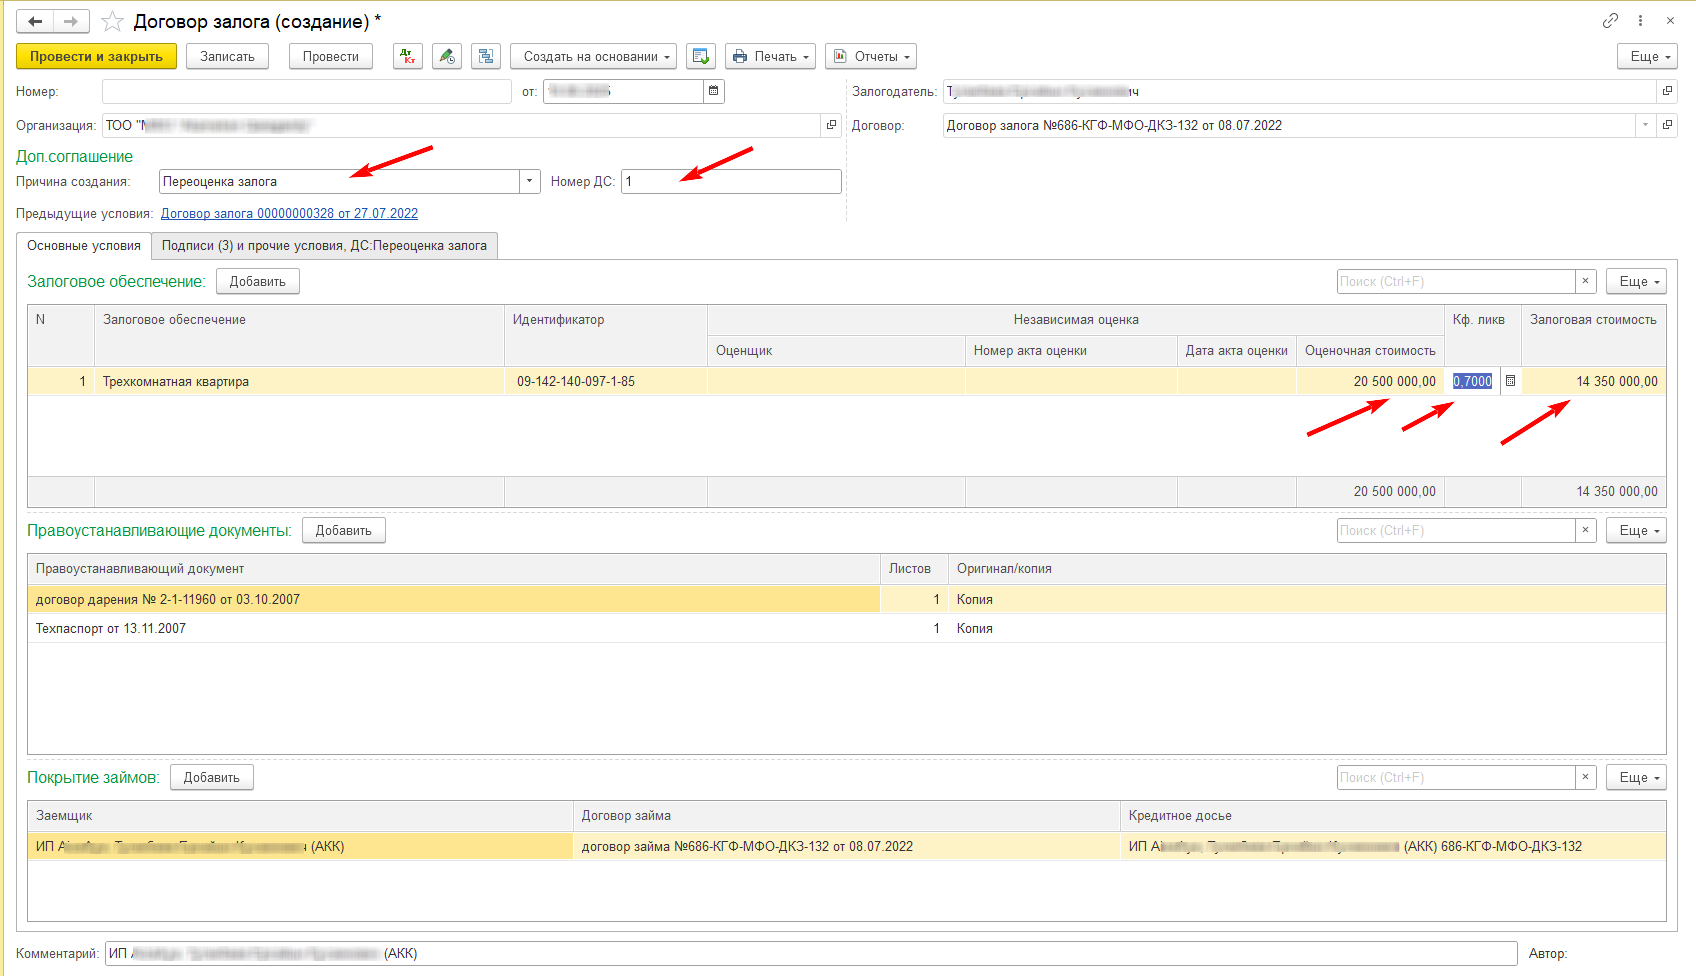Viewport: 1696px width, 976px height.
Task: Go forward with the right arrow
Action: click(x=71, y=21)
